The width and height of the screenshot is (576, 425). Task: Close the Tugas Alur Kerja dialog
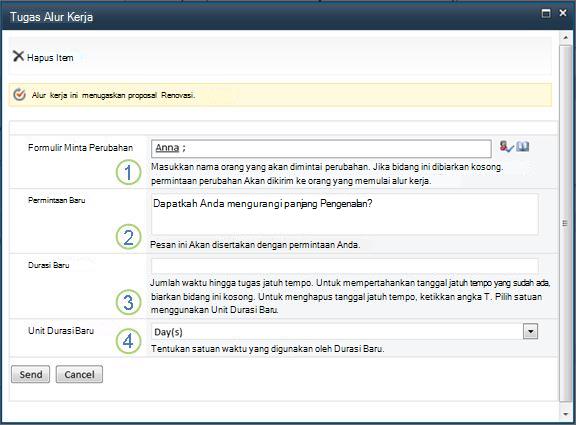(x=563, y=13)
